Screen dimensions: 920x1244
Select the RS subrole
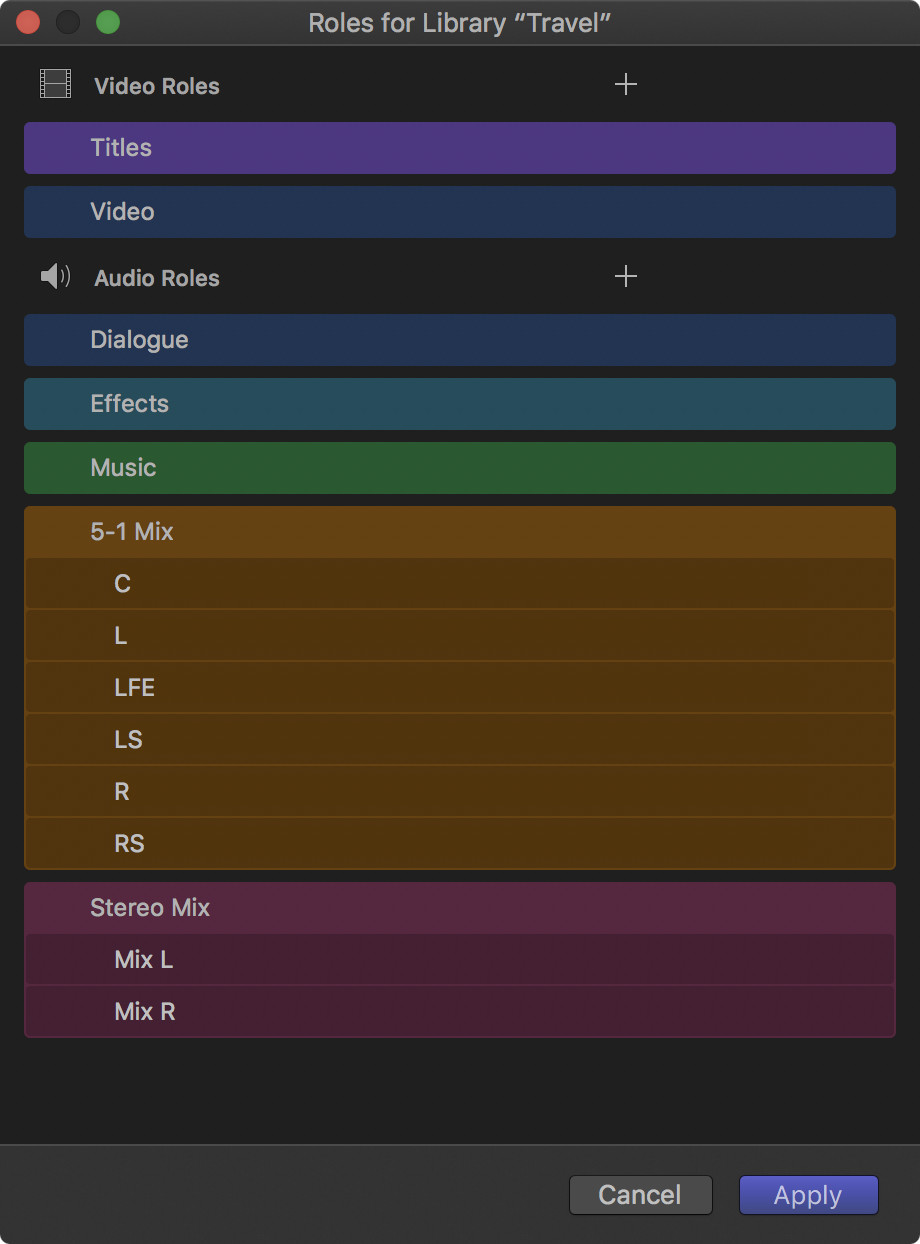pyautogui.click(x=460, y=843)
